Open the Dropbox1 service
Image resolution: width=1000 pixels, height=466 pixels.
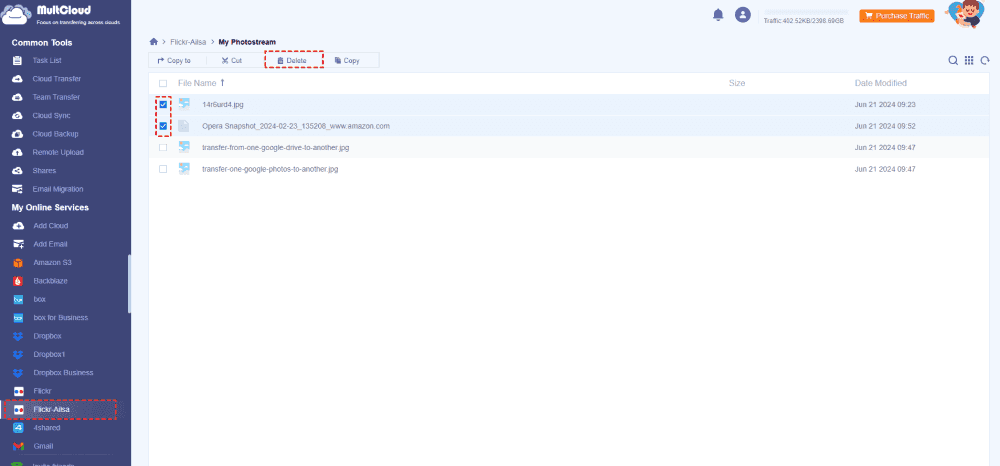(50, 354)
